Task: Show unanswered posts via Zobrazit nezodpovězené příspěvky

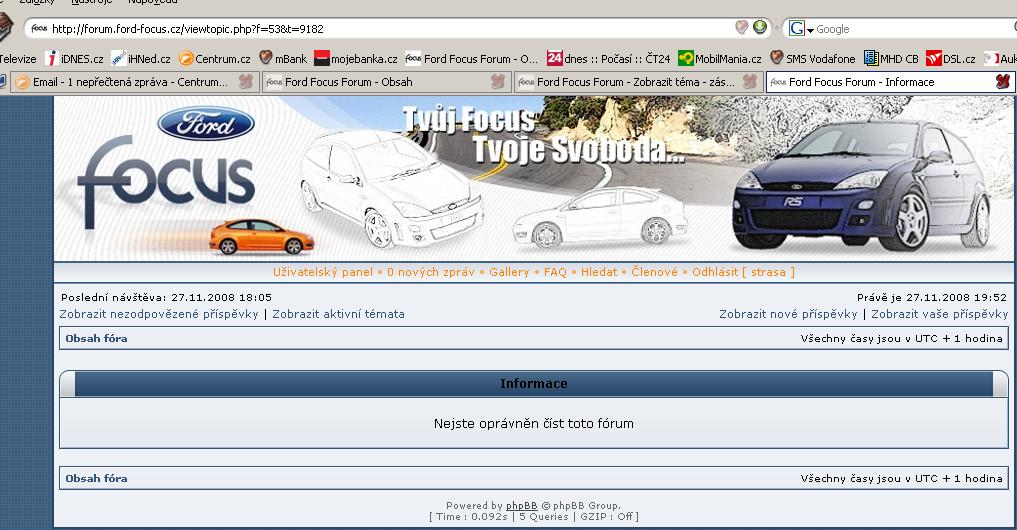Action: tap(160, 314)
